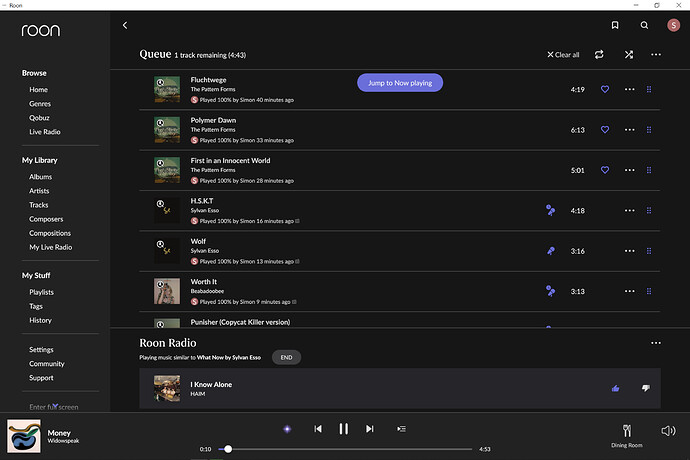Go to Playlists in sidebar
690x460 pixels.
point(43,292)
